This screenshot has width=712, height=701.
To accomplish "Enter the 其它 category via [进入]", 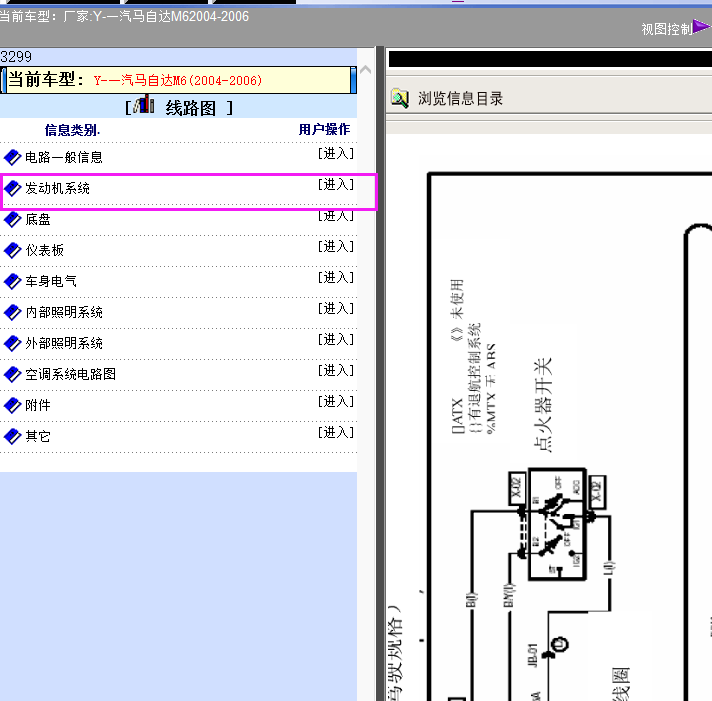I will [336, 433].
